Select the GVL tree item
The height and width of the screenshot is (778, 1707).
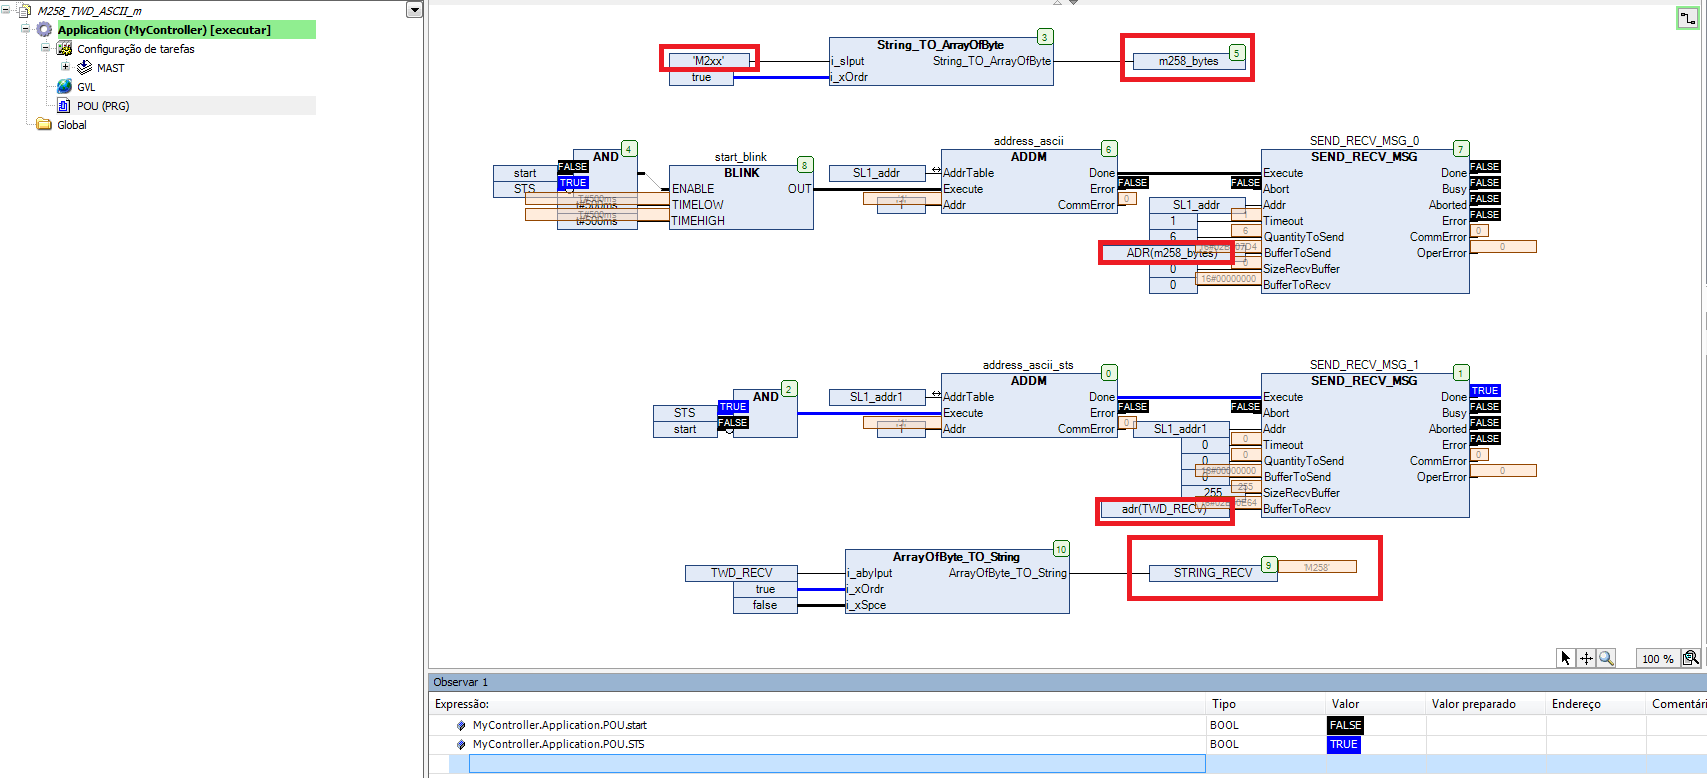point(86,87)
